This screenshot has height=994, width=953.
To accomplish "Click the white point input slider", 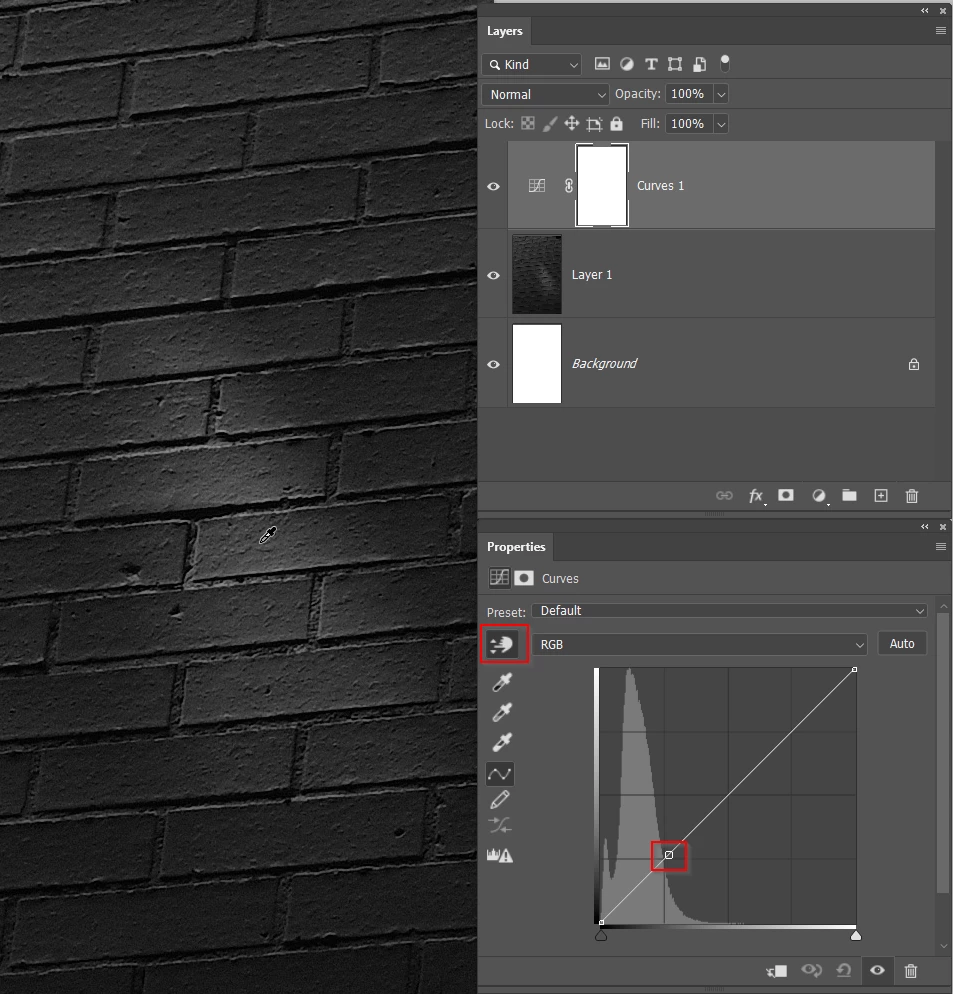I will [x=856, y=936].
